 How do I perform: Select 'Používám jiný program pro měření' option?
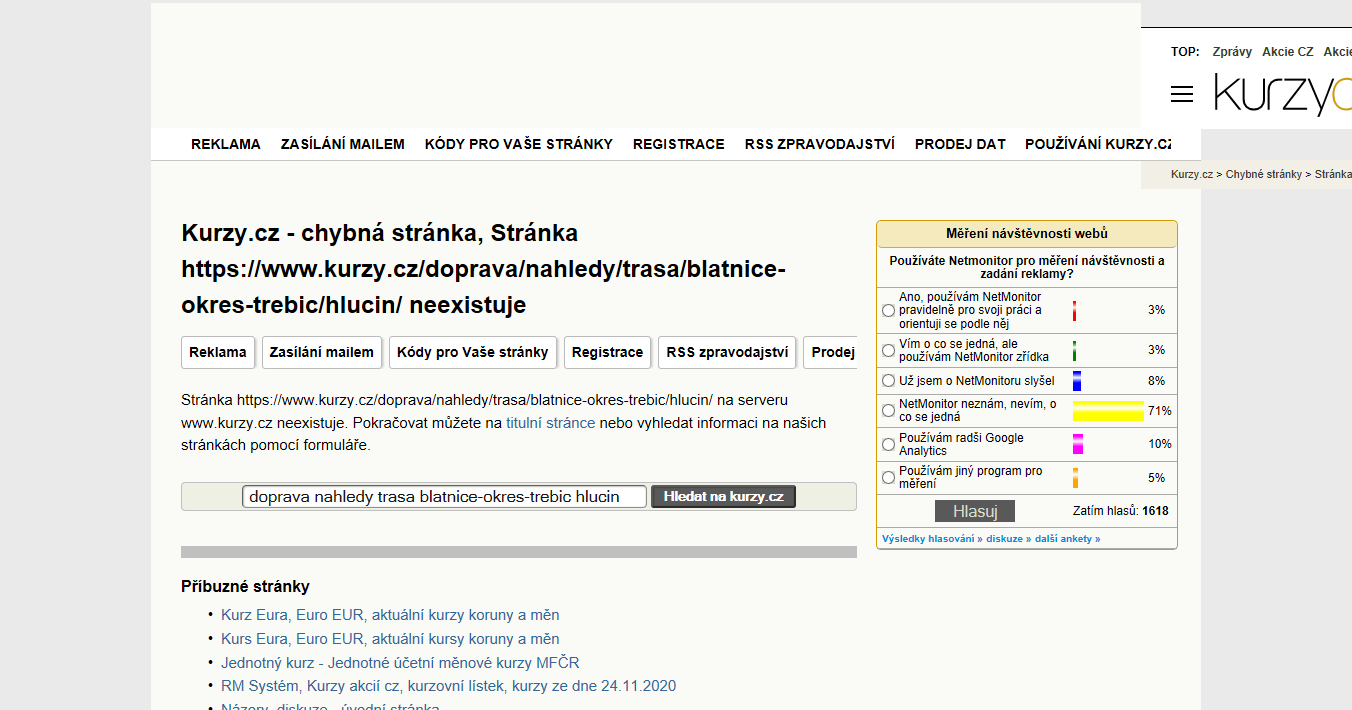point(888,478)
